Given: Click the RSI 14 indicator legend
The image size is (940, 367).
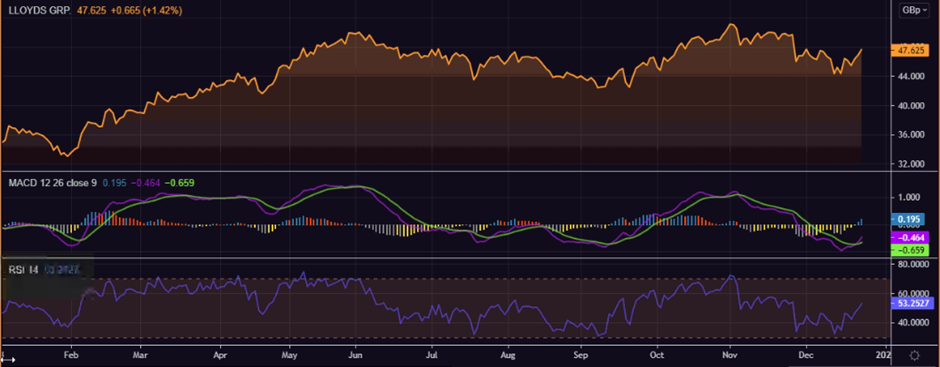Looking at the screenshot, I should (x=23, y=270).
